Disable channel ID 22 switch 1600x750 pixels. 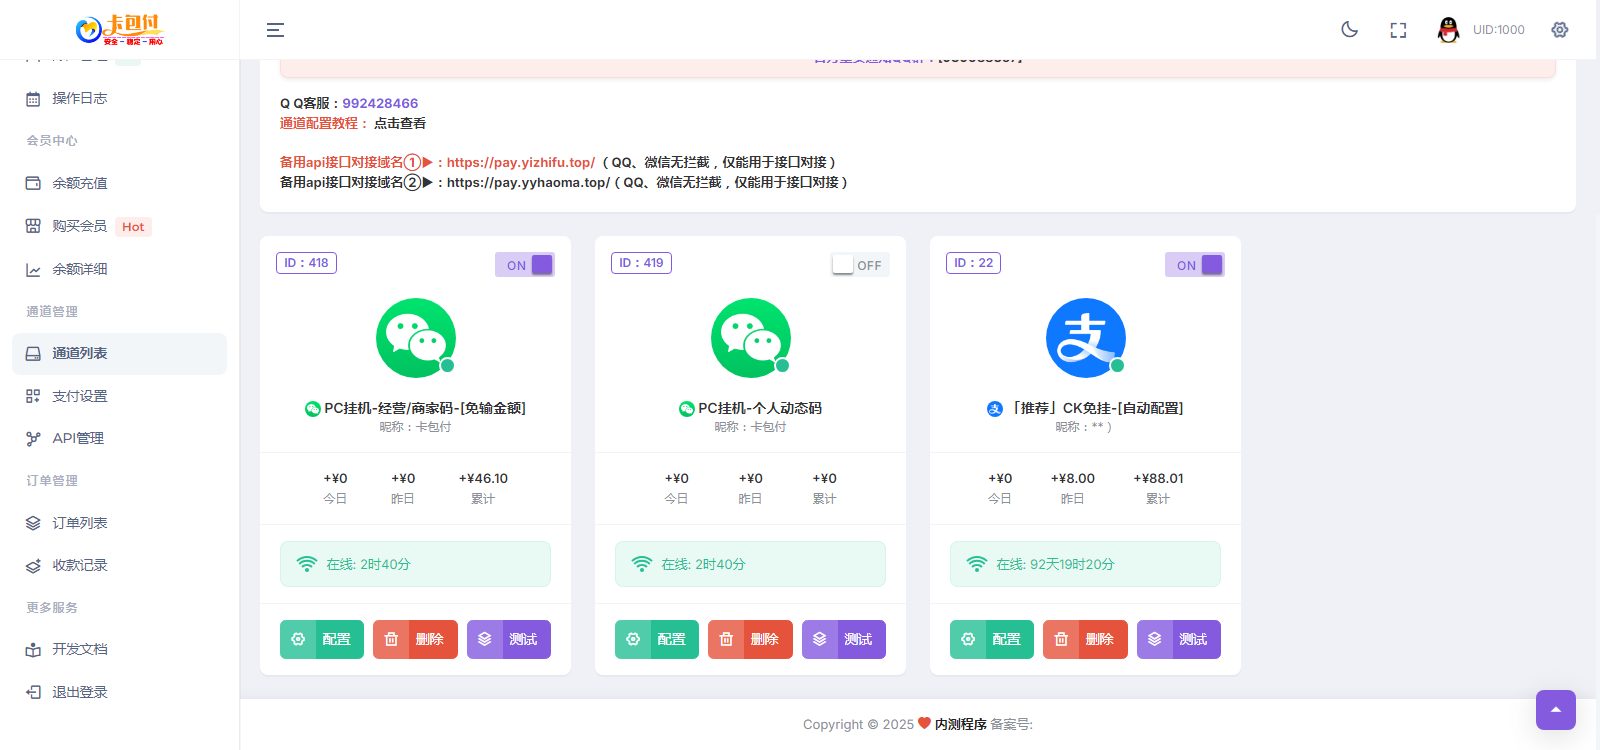1195,265
